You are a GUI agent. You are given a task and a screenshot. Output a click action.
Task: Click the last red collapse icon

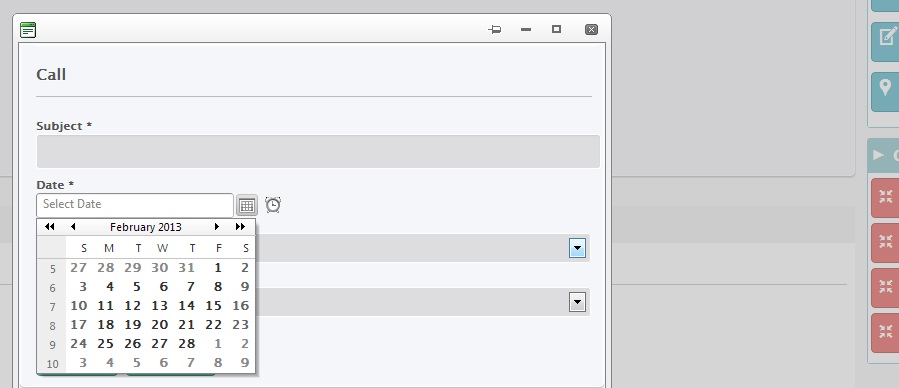pos(885,332)
